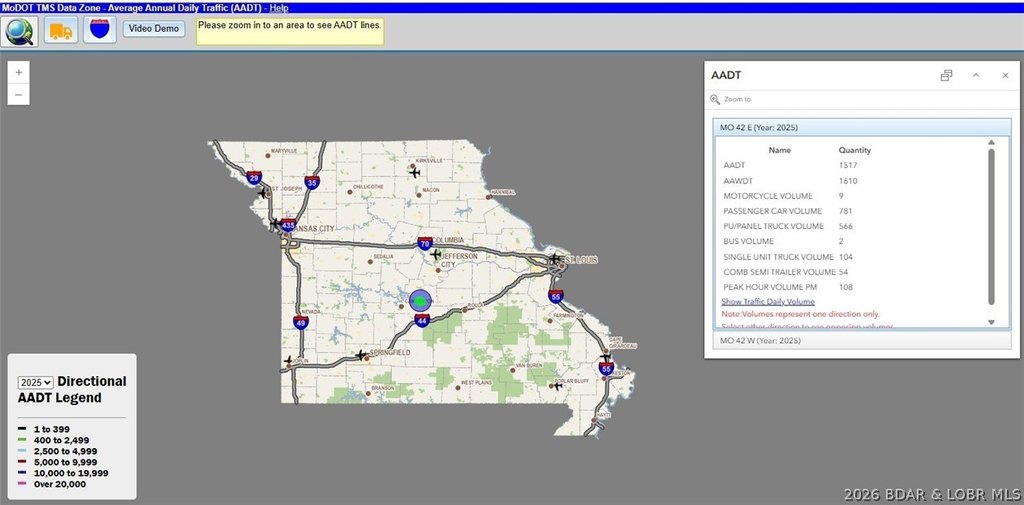Click the interstate shield toolbar icon

tap(99, 30)
